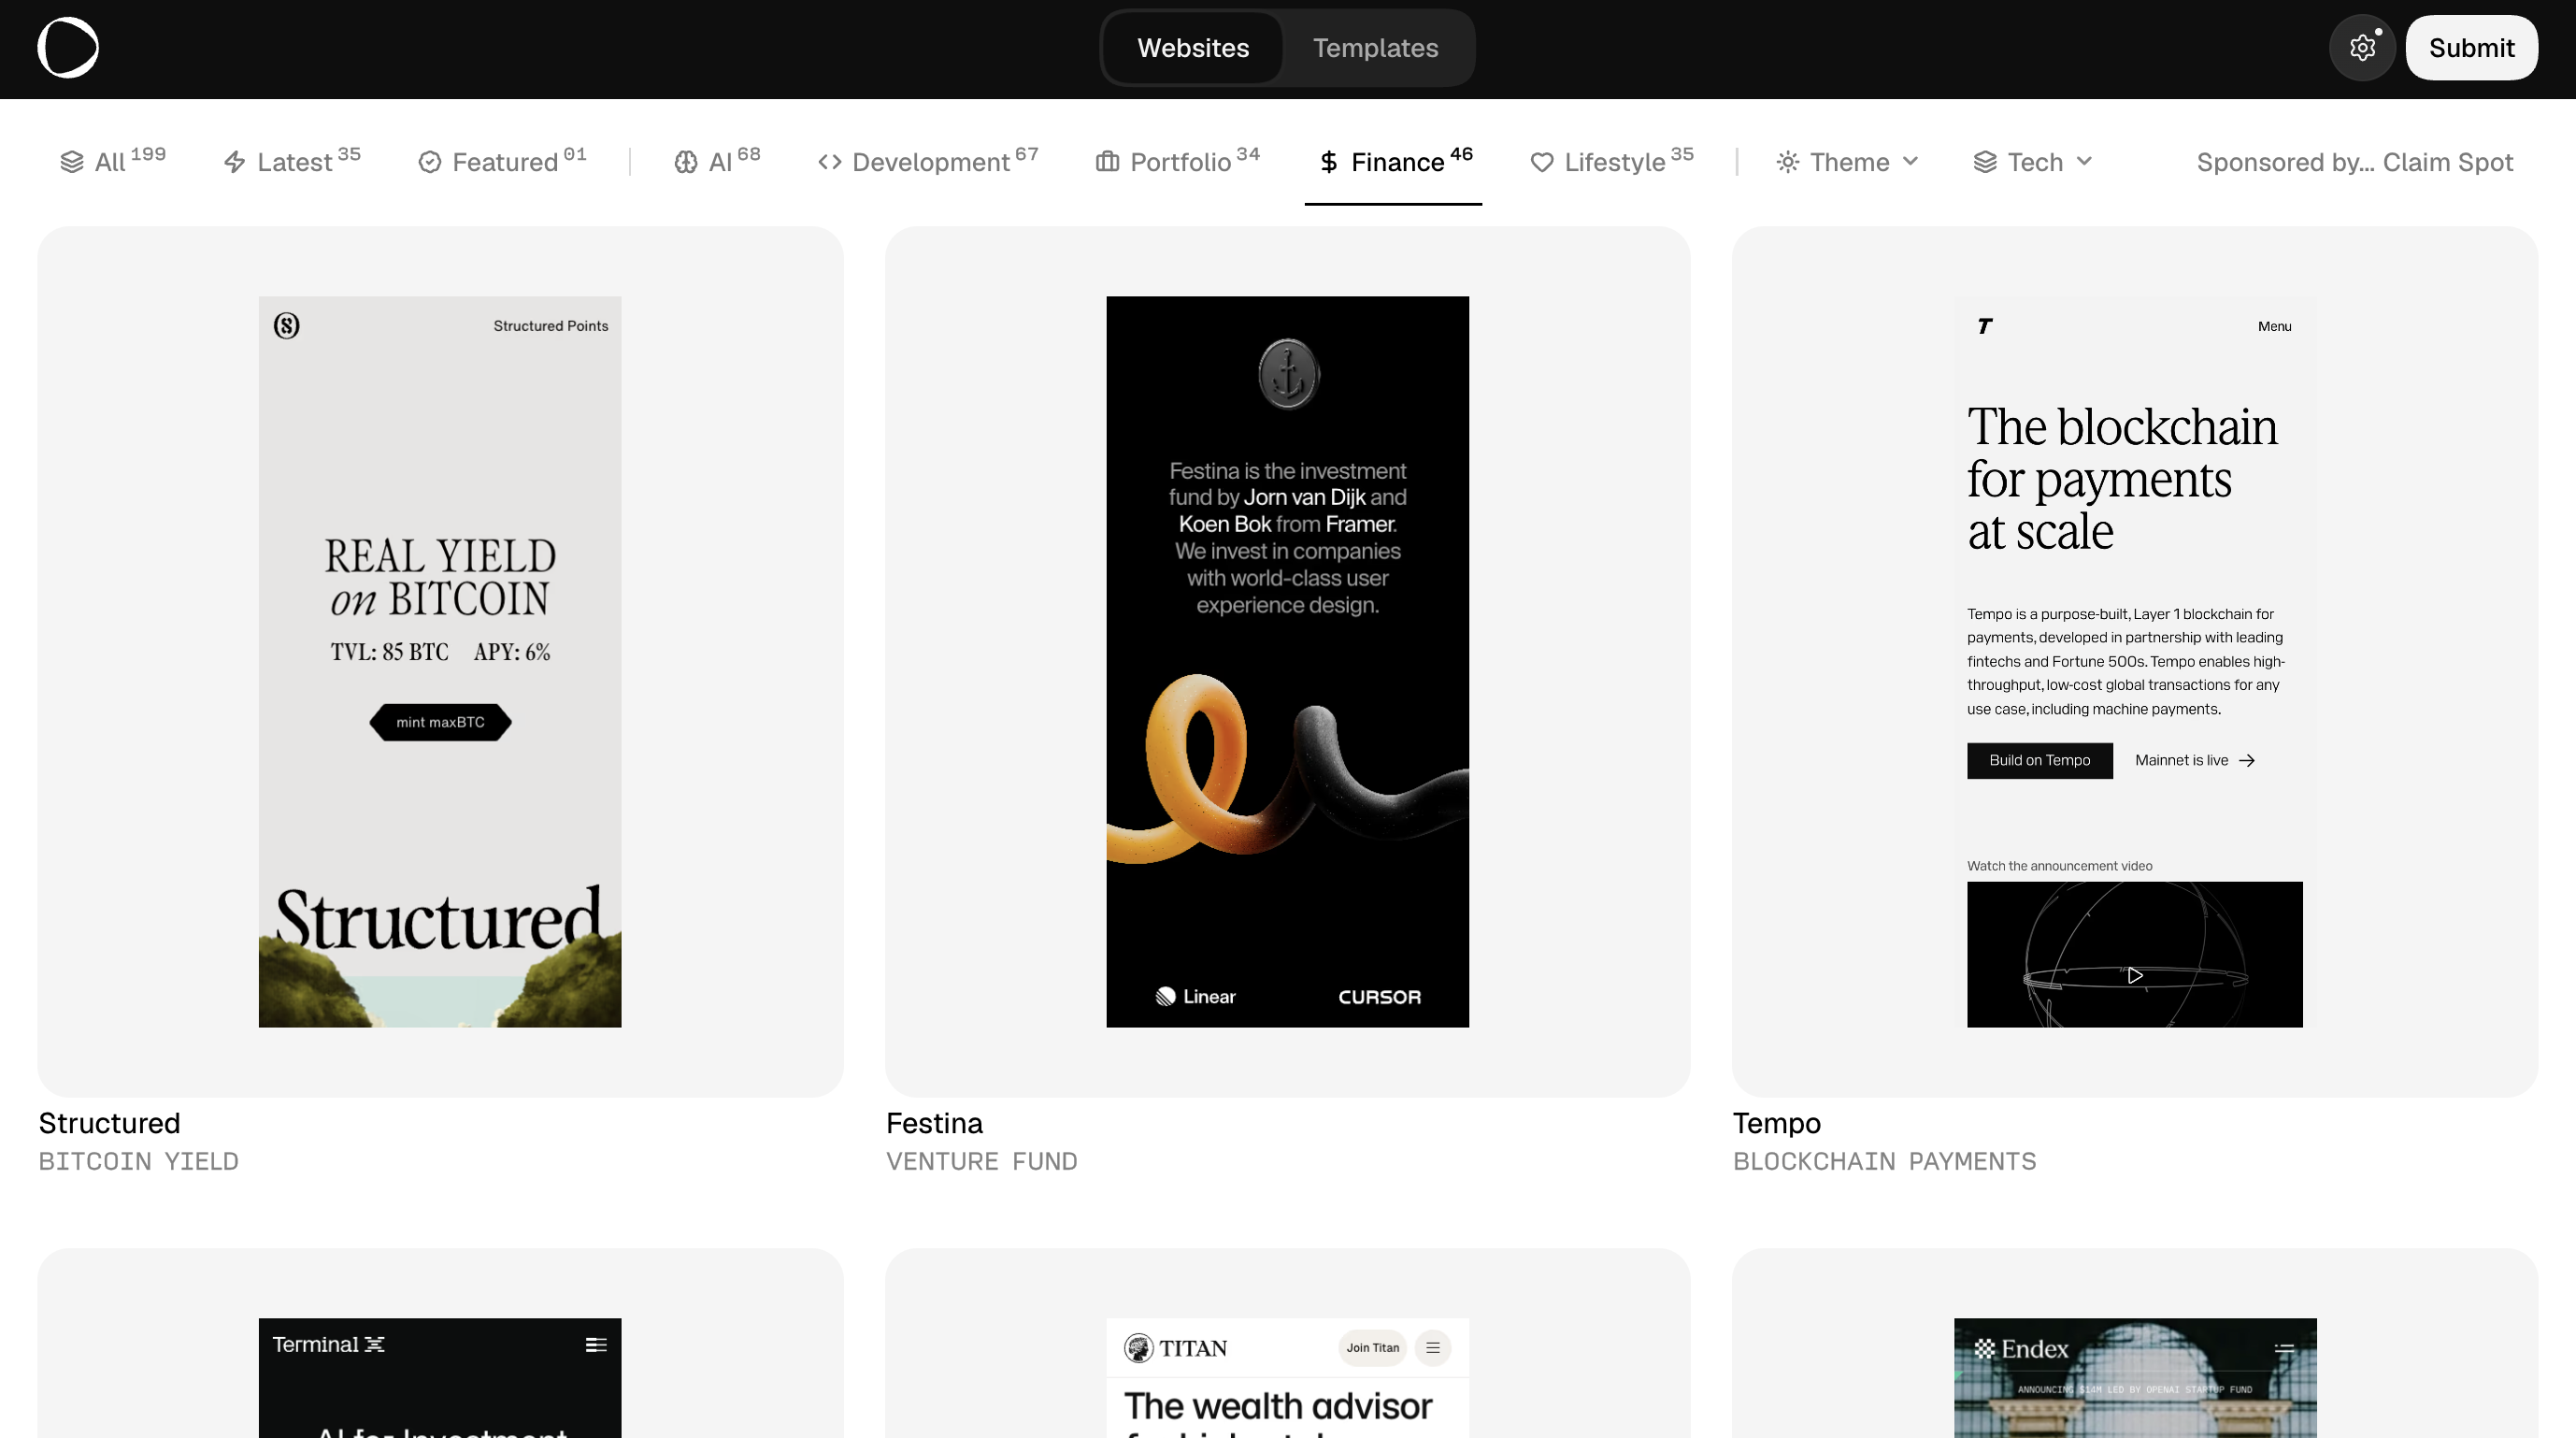The height and width of the screenshot is (1438, 2576).
Task: Select the Websites tab
Action: 1192,47
